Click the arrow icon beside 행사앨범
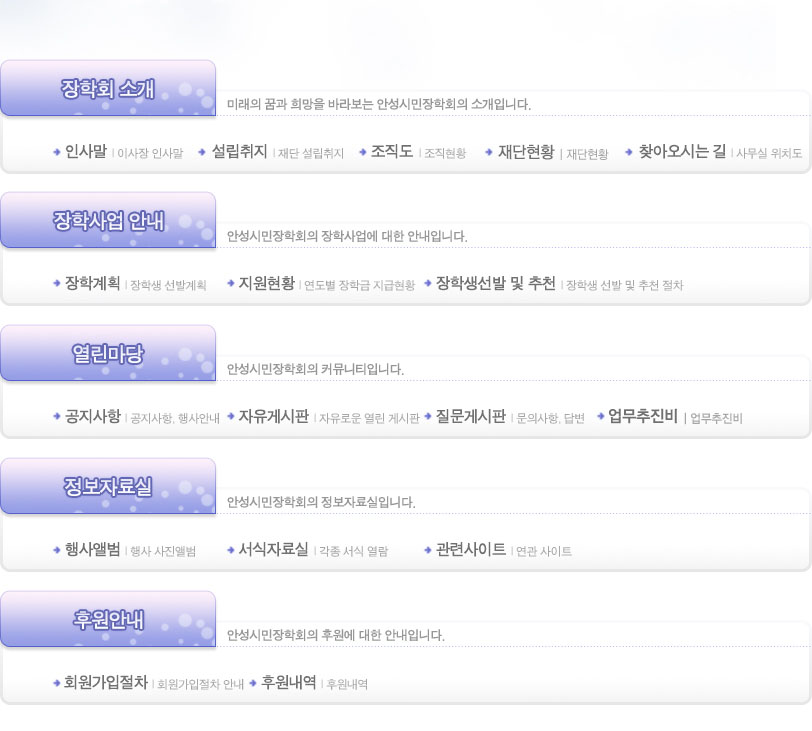The image size is (812, 731). point(57,550)
